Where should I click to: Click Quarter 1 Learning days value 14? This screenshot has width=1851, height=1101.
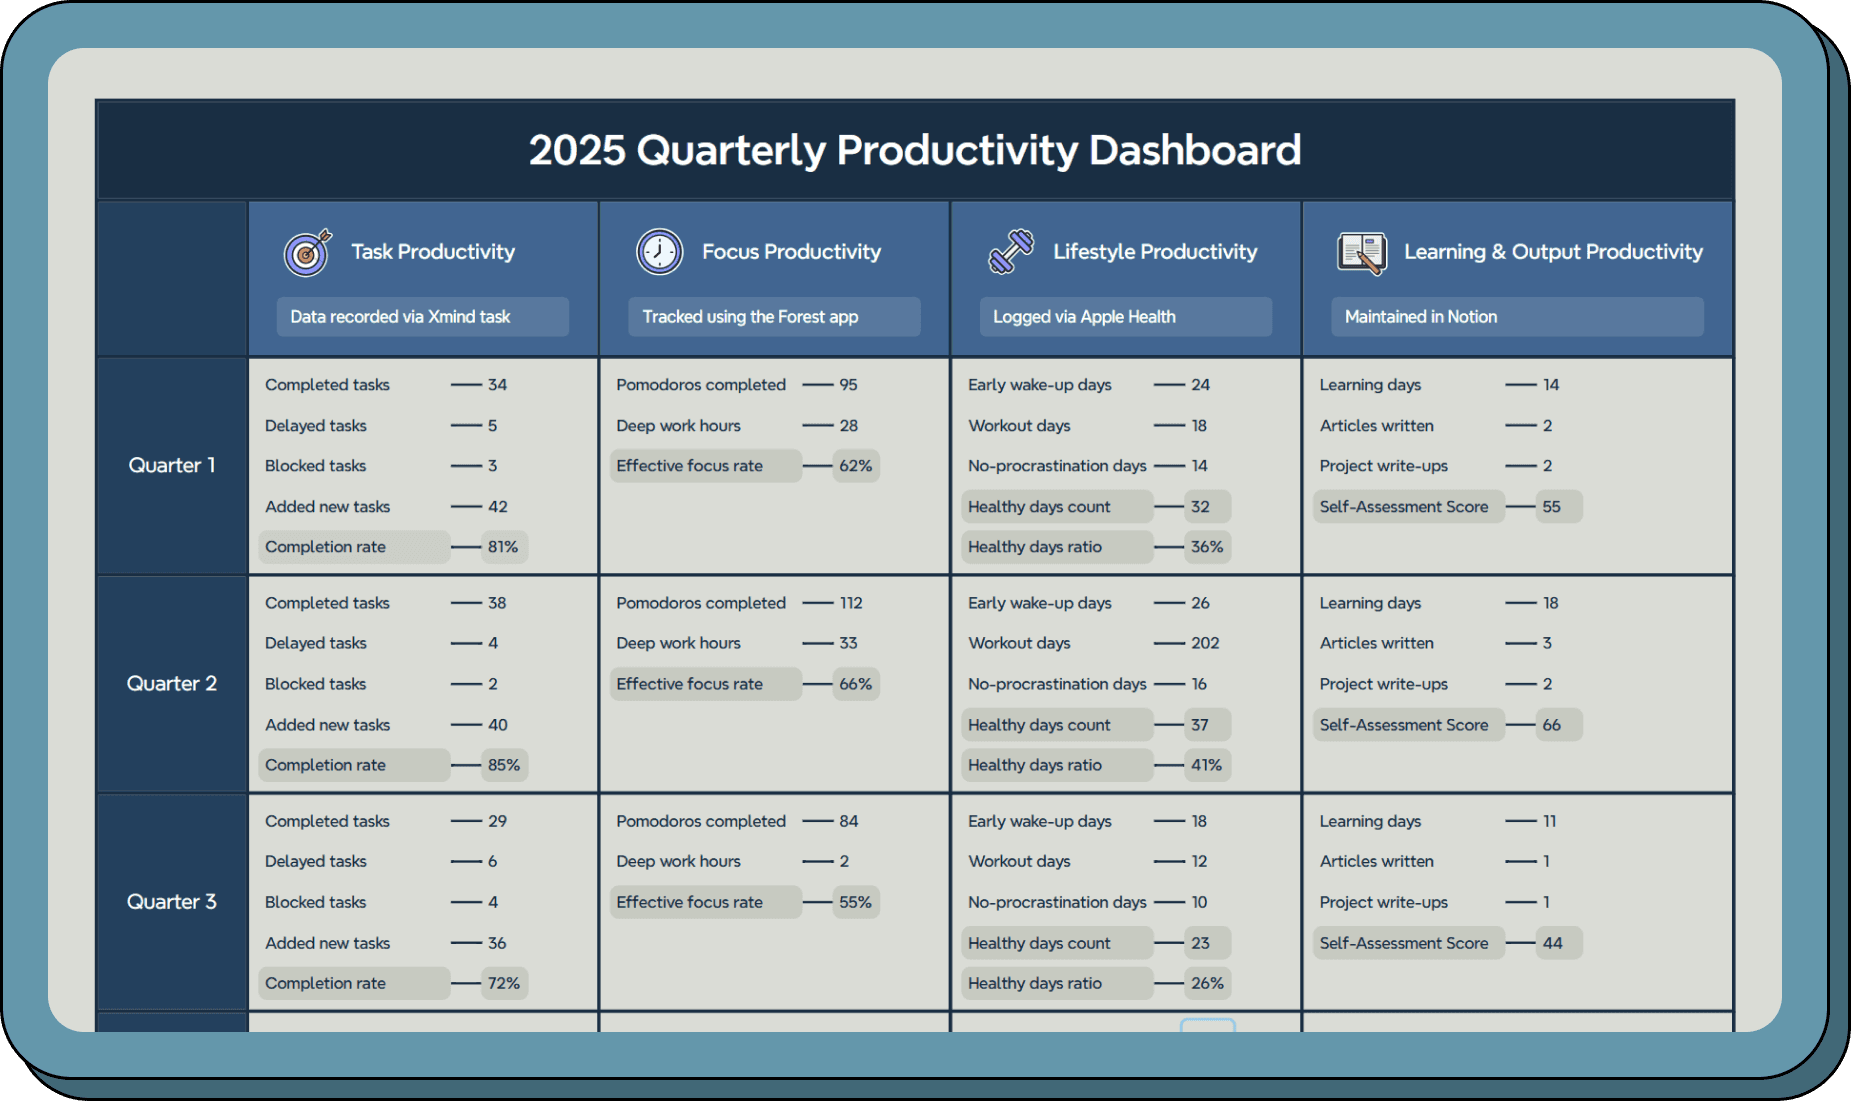point(1551,385)
